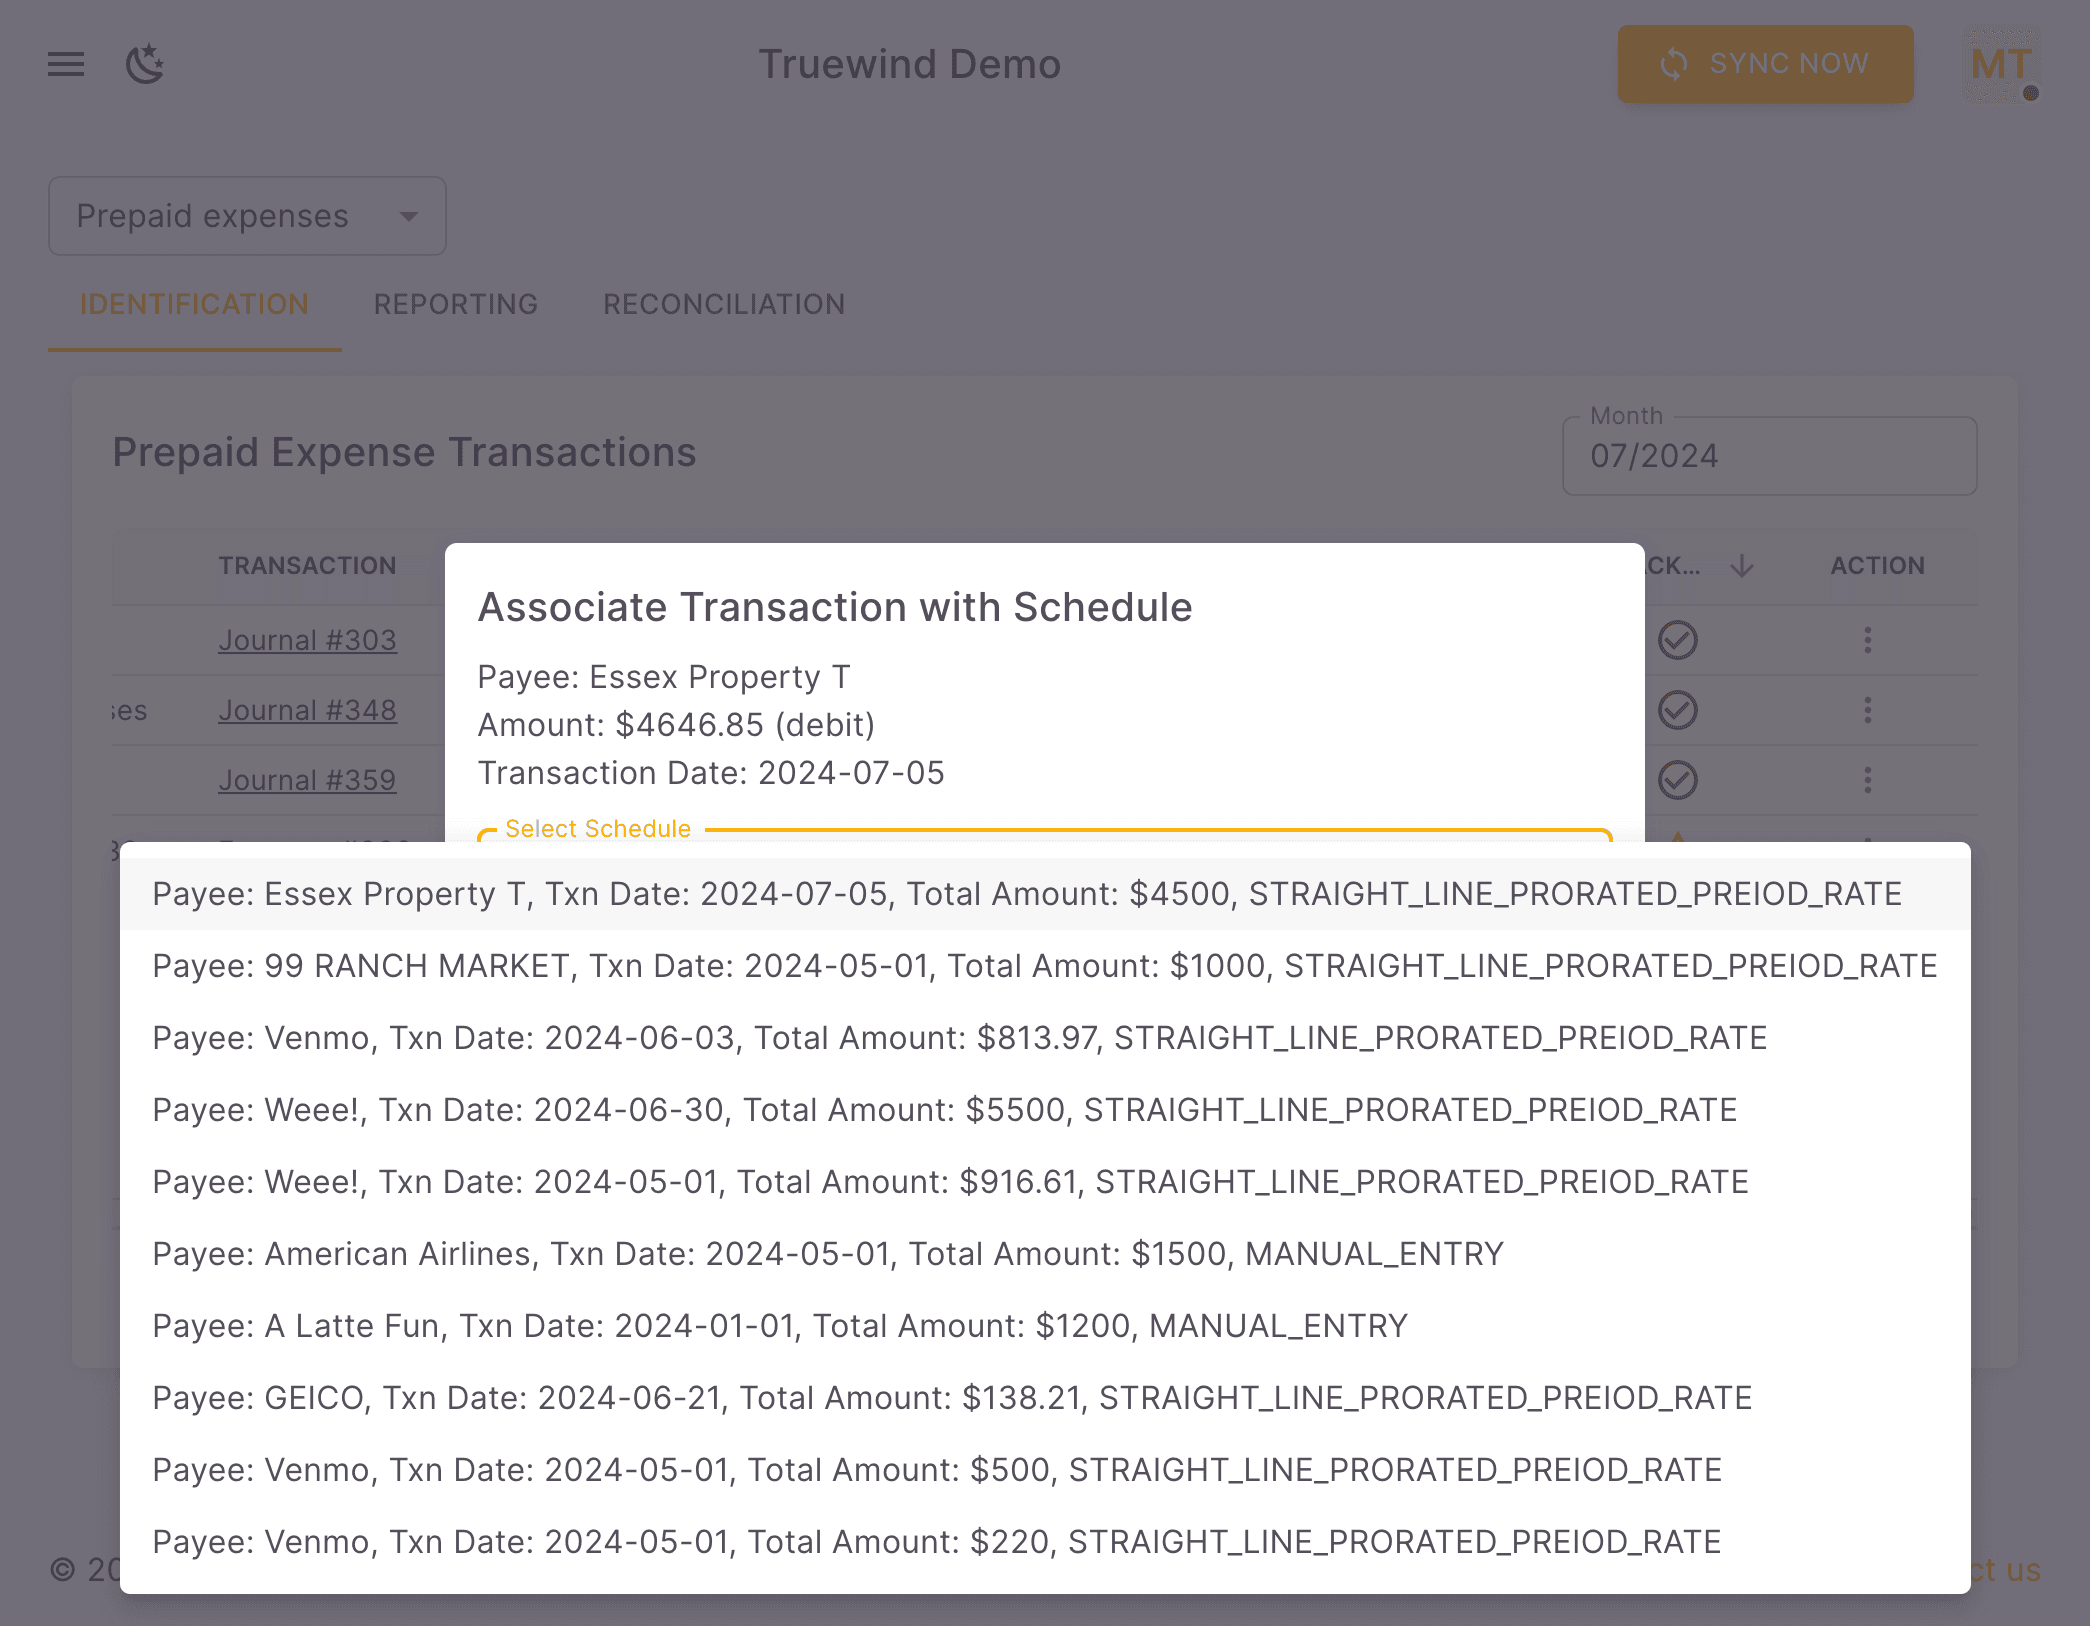Switch to the RECONCILIATION tab

723,304
